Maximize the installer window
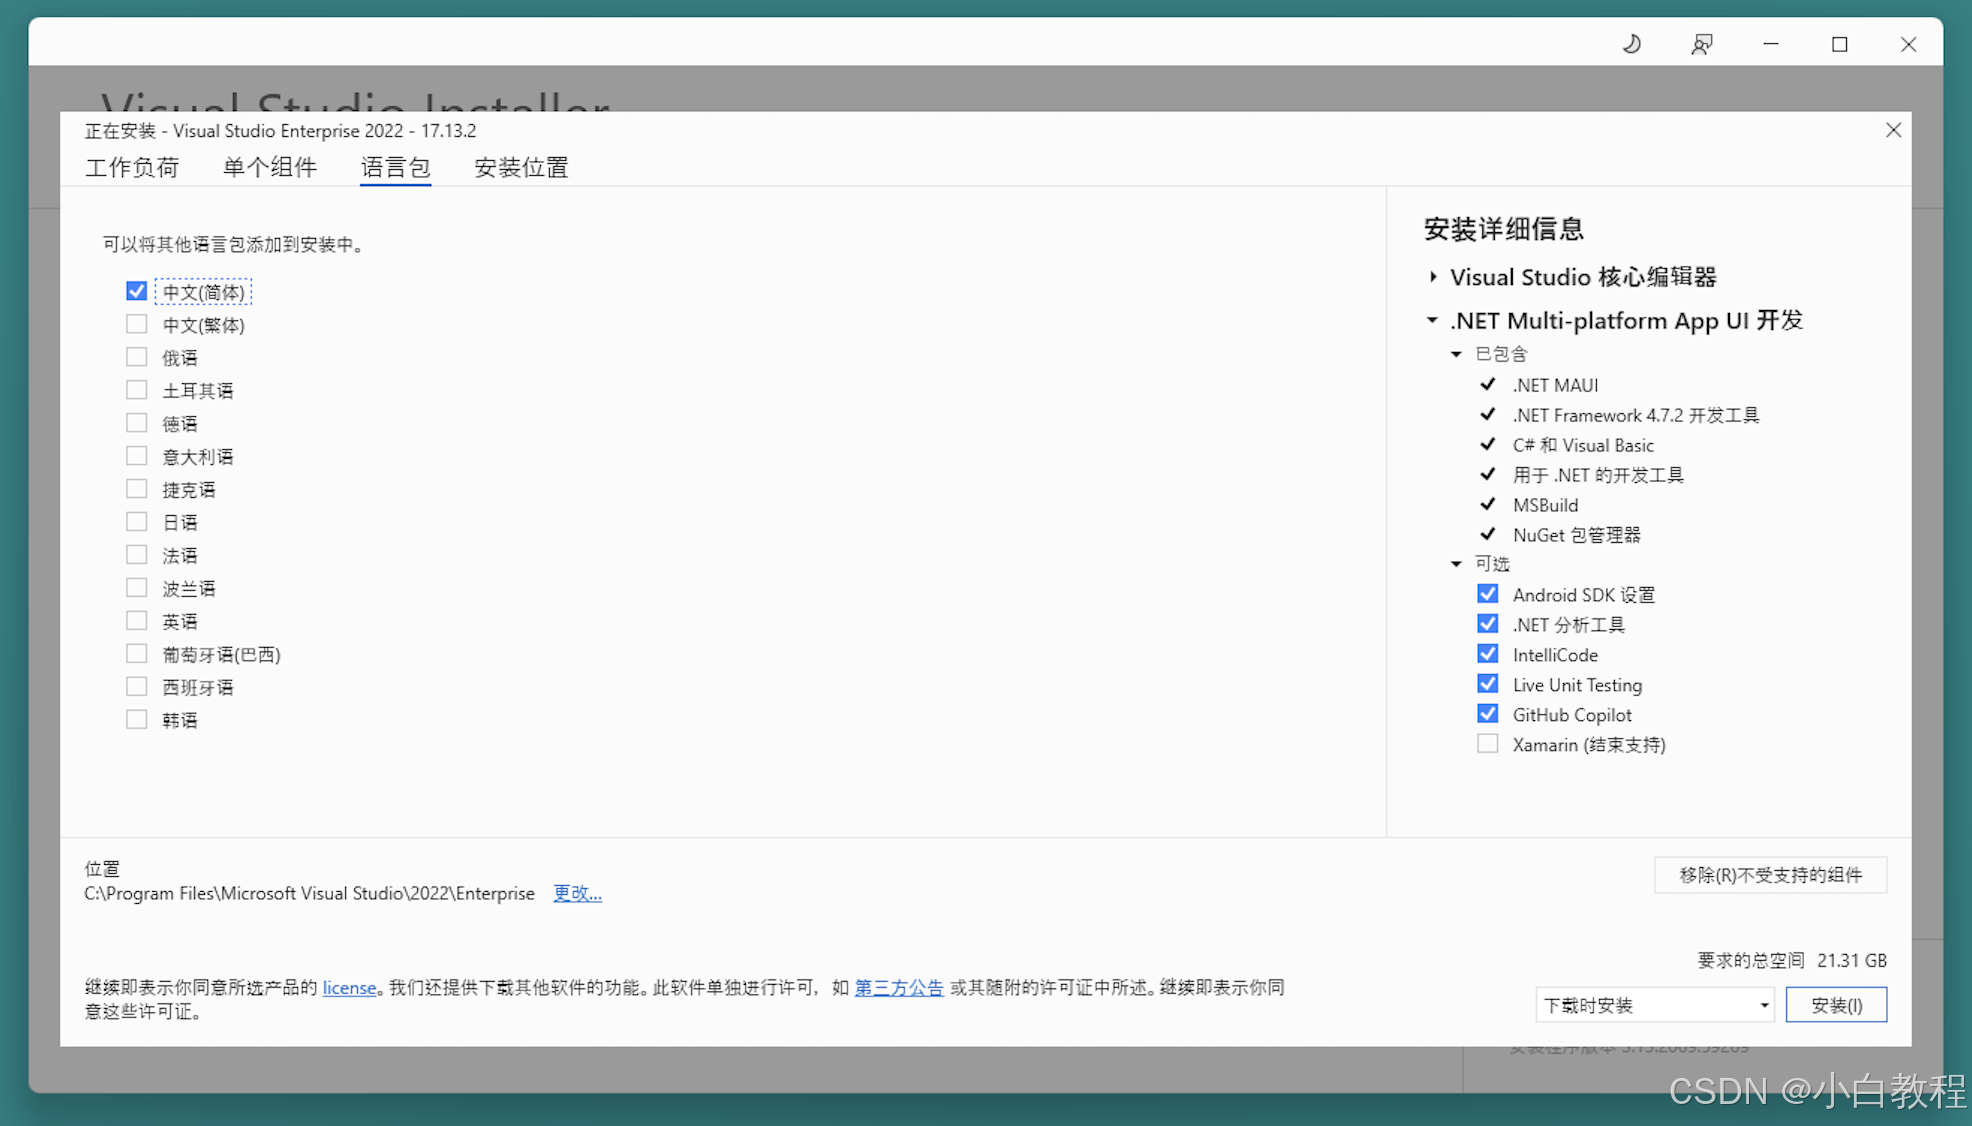 [1839, 44]
